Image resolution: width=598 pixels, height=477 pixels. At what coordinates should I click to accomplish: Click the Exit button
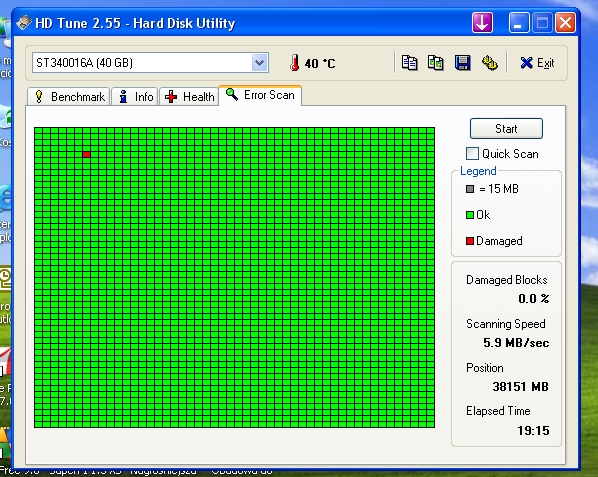(537, 63)
